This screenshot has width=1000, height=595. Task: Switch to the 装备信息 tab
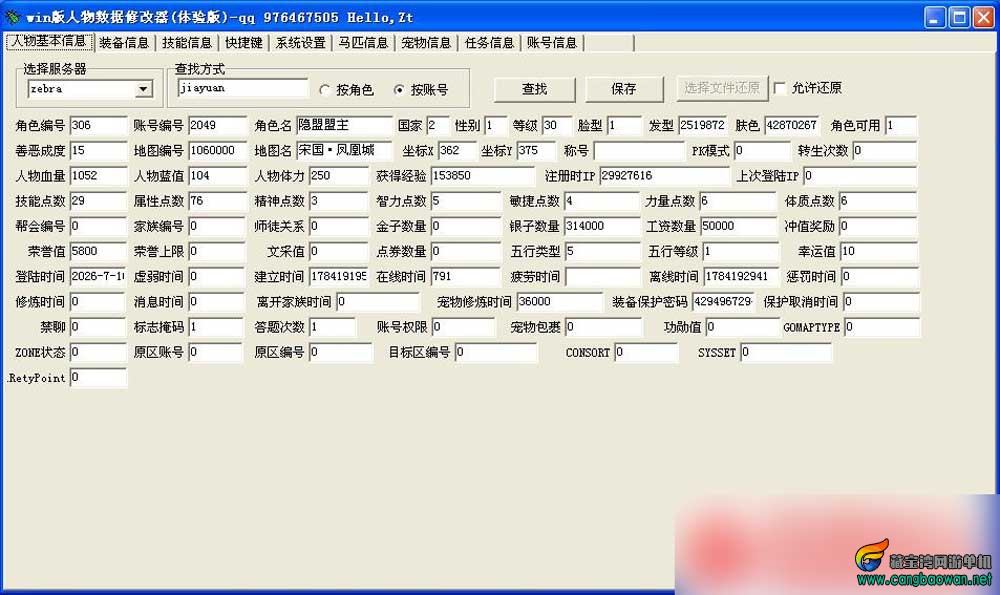click(124, 43)
